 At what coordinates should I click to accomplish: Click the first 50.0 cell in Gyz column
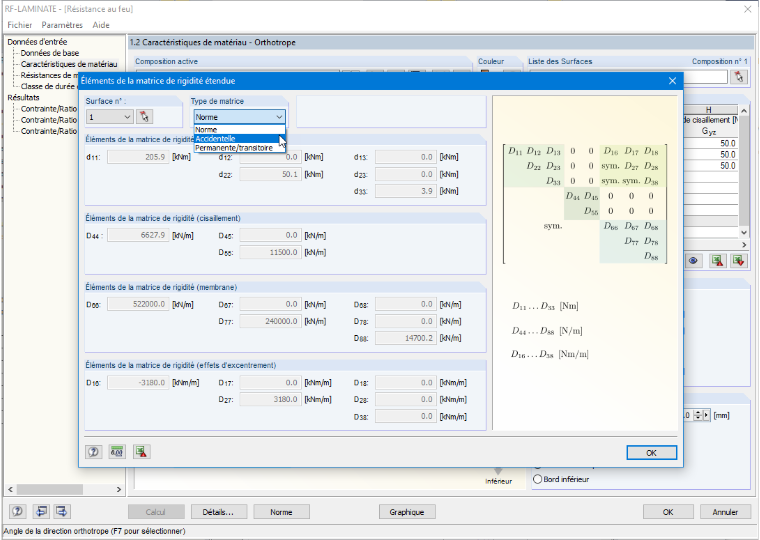[x=711, y=143]
